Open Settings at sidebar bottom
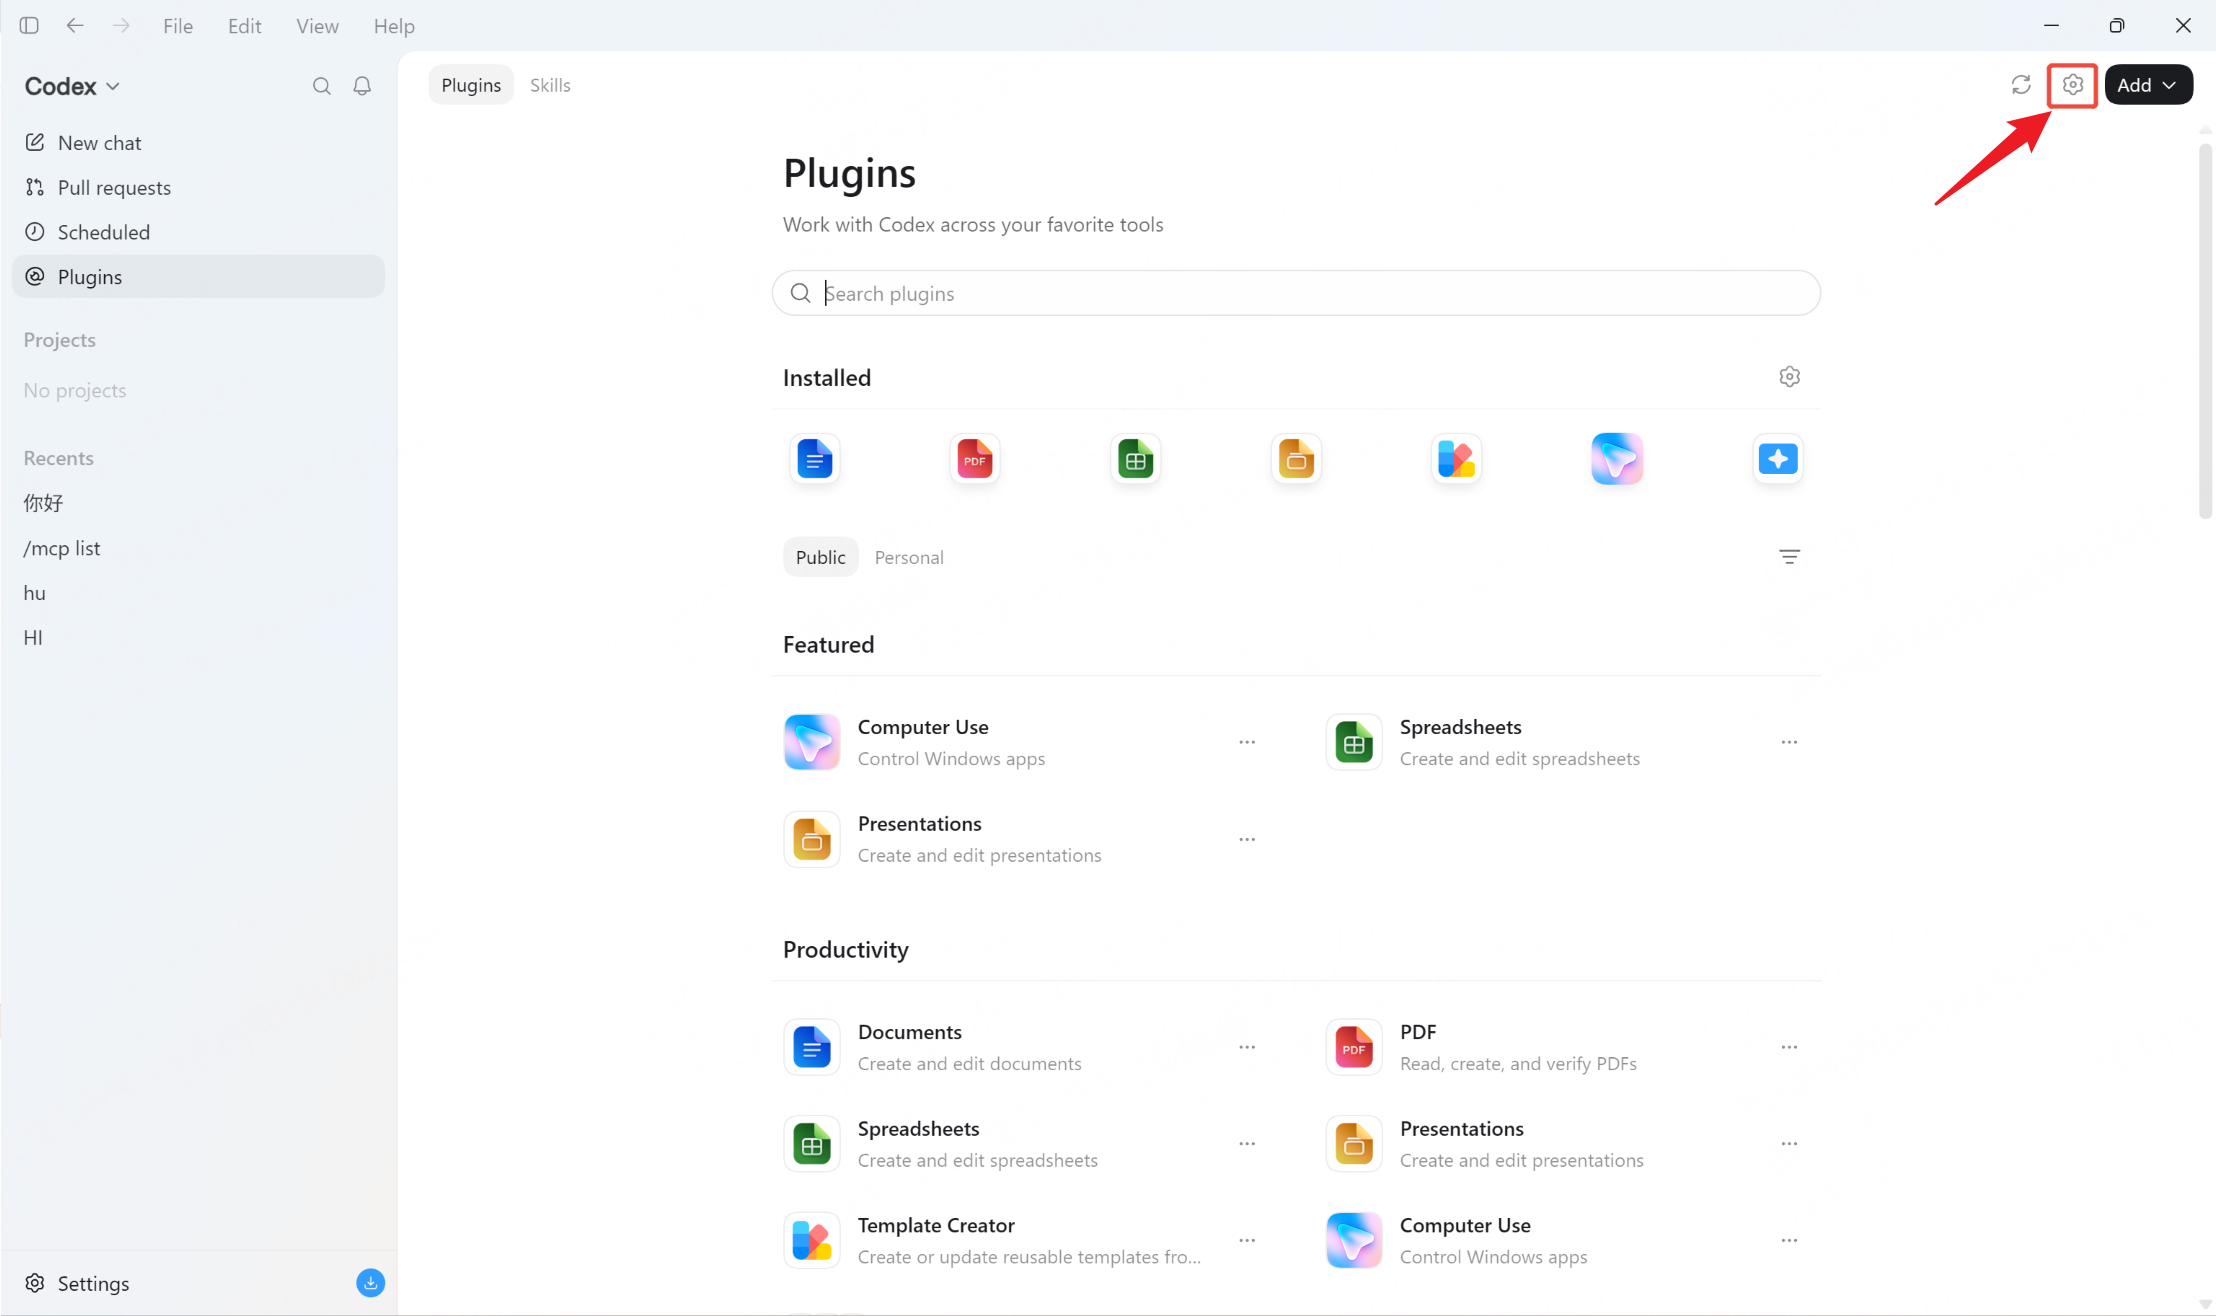This screenshot has height=1316, width=2216. coord(78,1283)
